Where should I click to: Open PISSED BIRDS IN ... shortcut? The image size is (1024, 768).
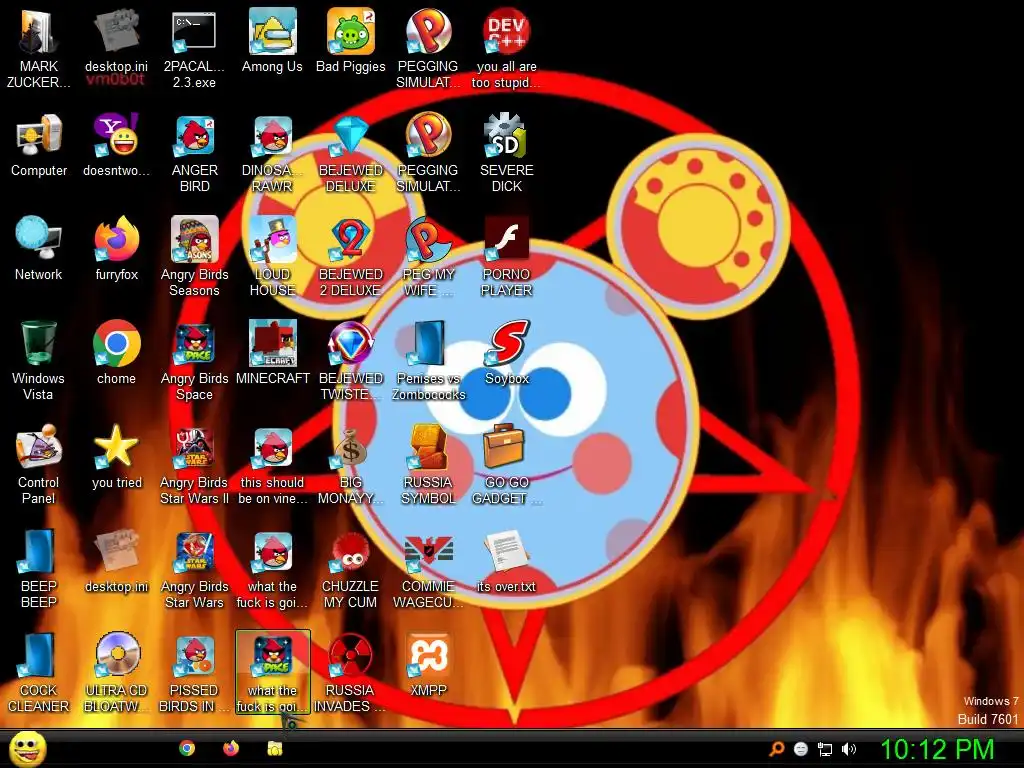coord(195,673)
